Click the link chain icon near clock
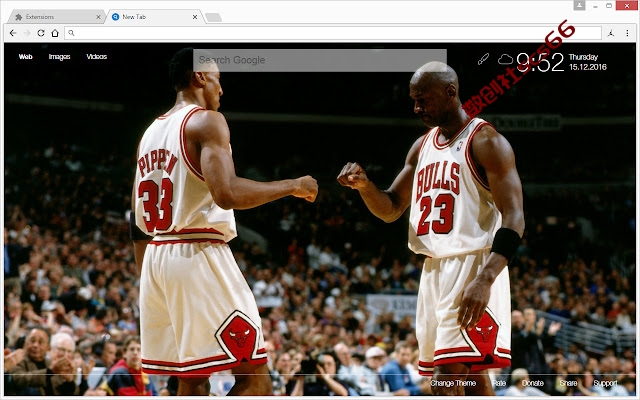Viewport: 640px width, 400px height. point(484,59)
